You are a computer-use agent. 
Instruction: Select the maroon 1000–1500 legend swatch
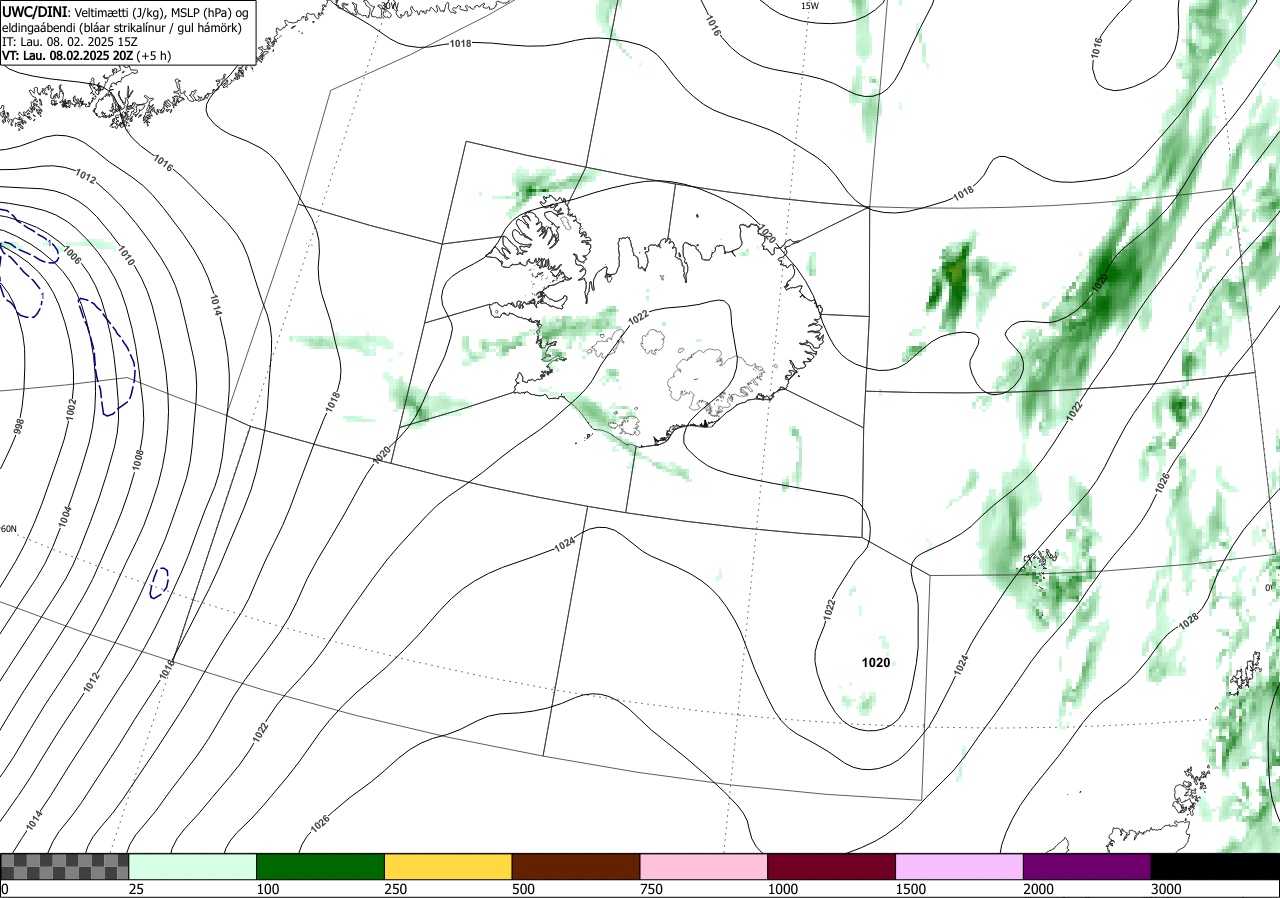832,866
